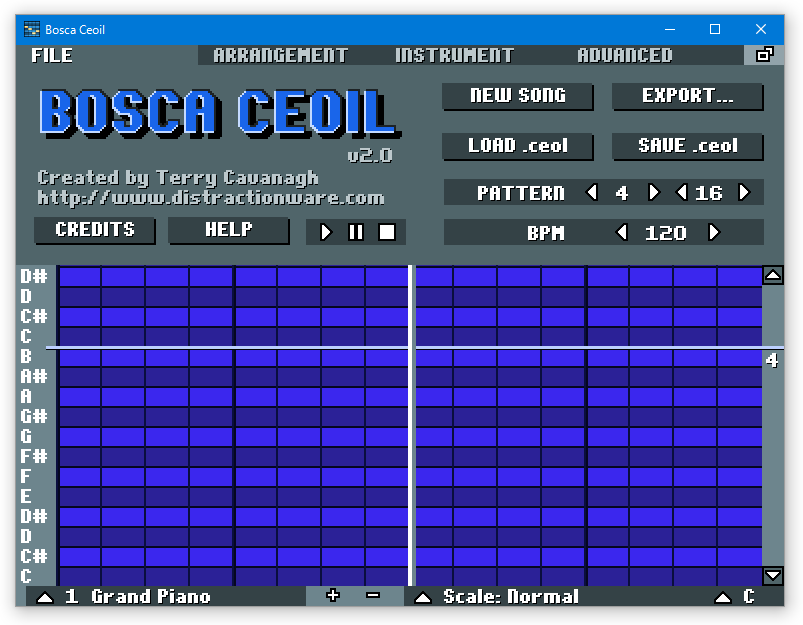Click the A# note label on piano roll
The width and height of the screenshot is (803, 625).
point(34,376)
